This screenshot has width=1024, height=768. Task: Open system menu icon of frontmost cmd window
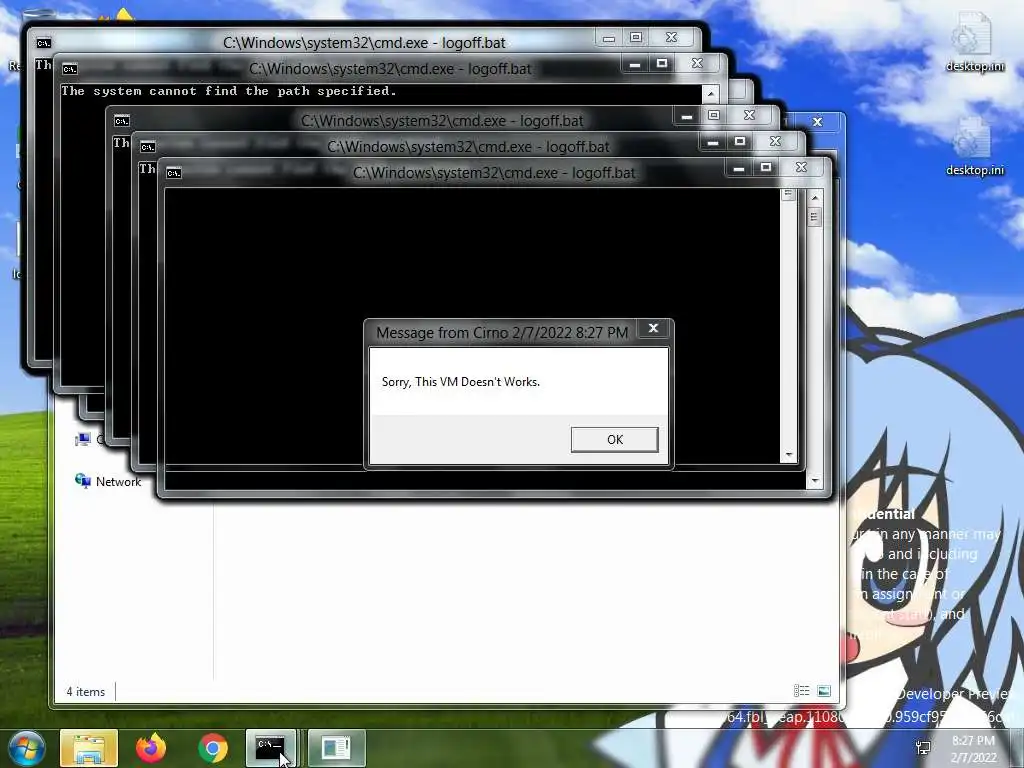click(x=174, y=173)
